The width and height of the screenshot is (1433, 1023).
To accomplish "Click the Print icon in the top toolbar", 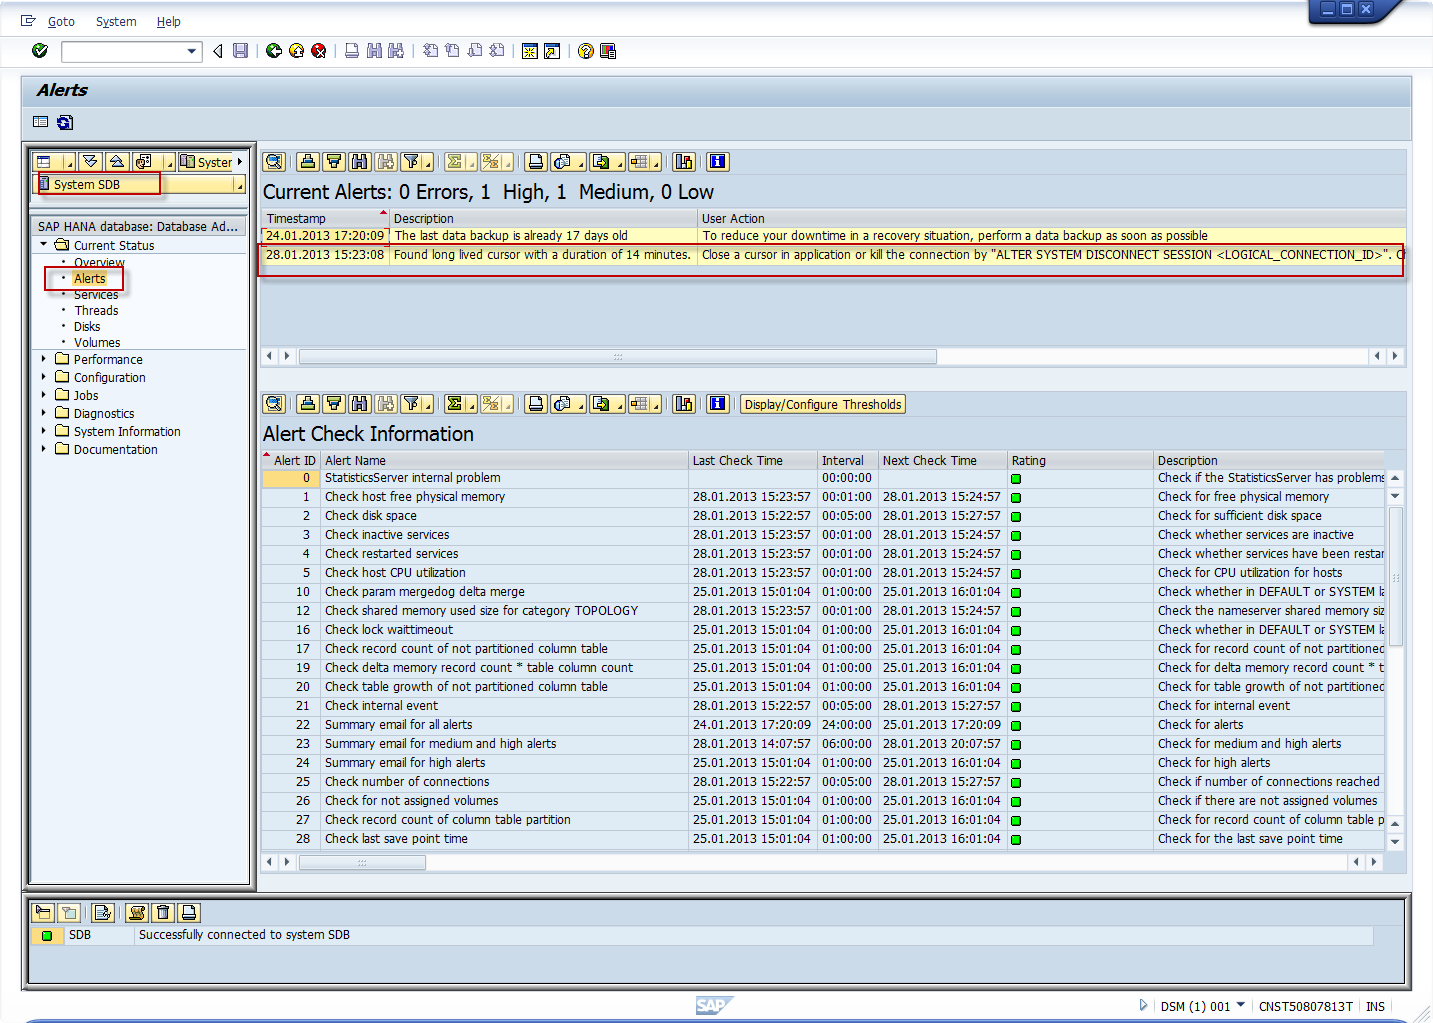I will click(352, 51).
